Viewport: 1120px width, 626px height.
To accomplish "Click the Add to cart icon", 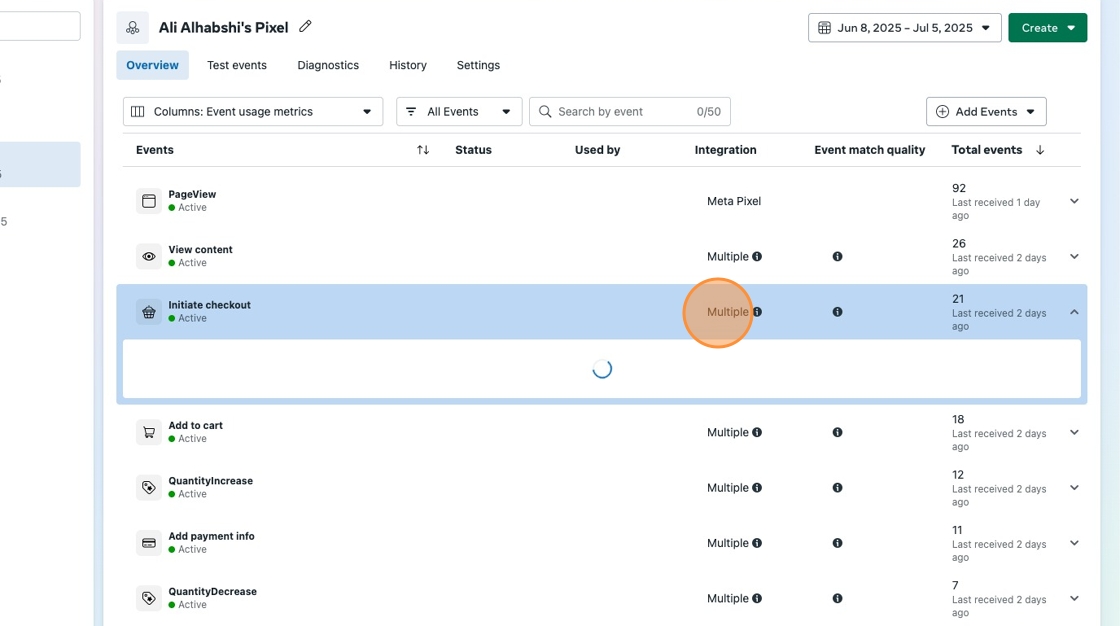I will tap(149, 432).
